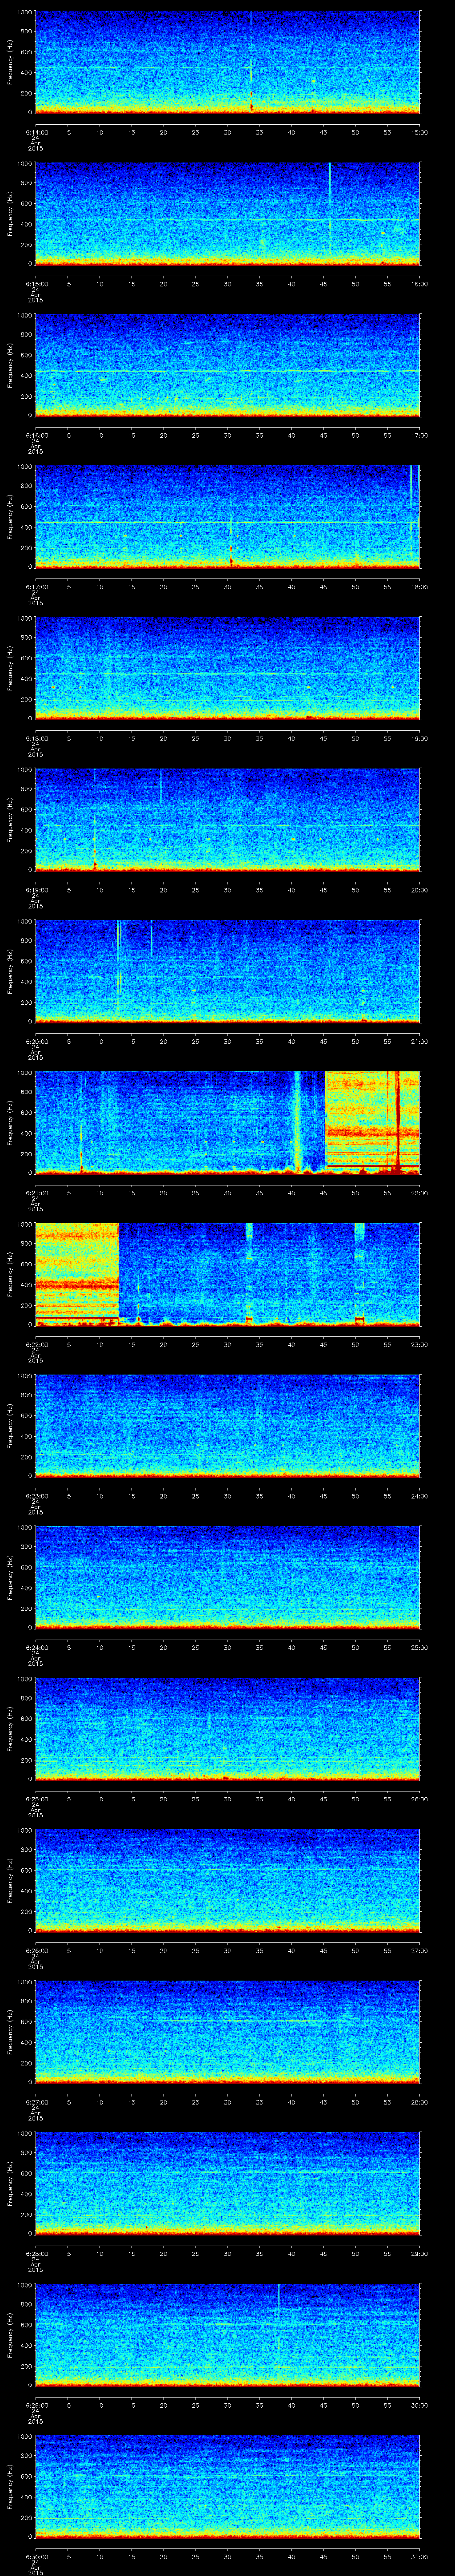
Task: Click the '25:00' end time label
Action: click(x=419, y=1647)
